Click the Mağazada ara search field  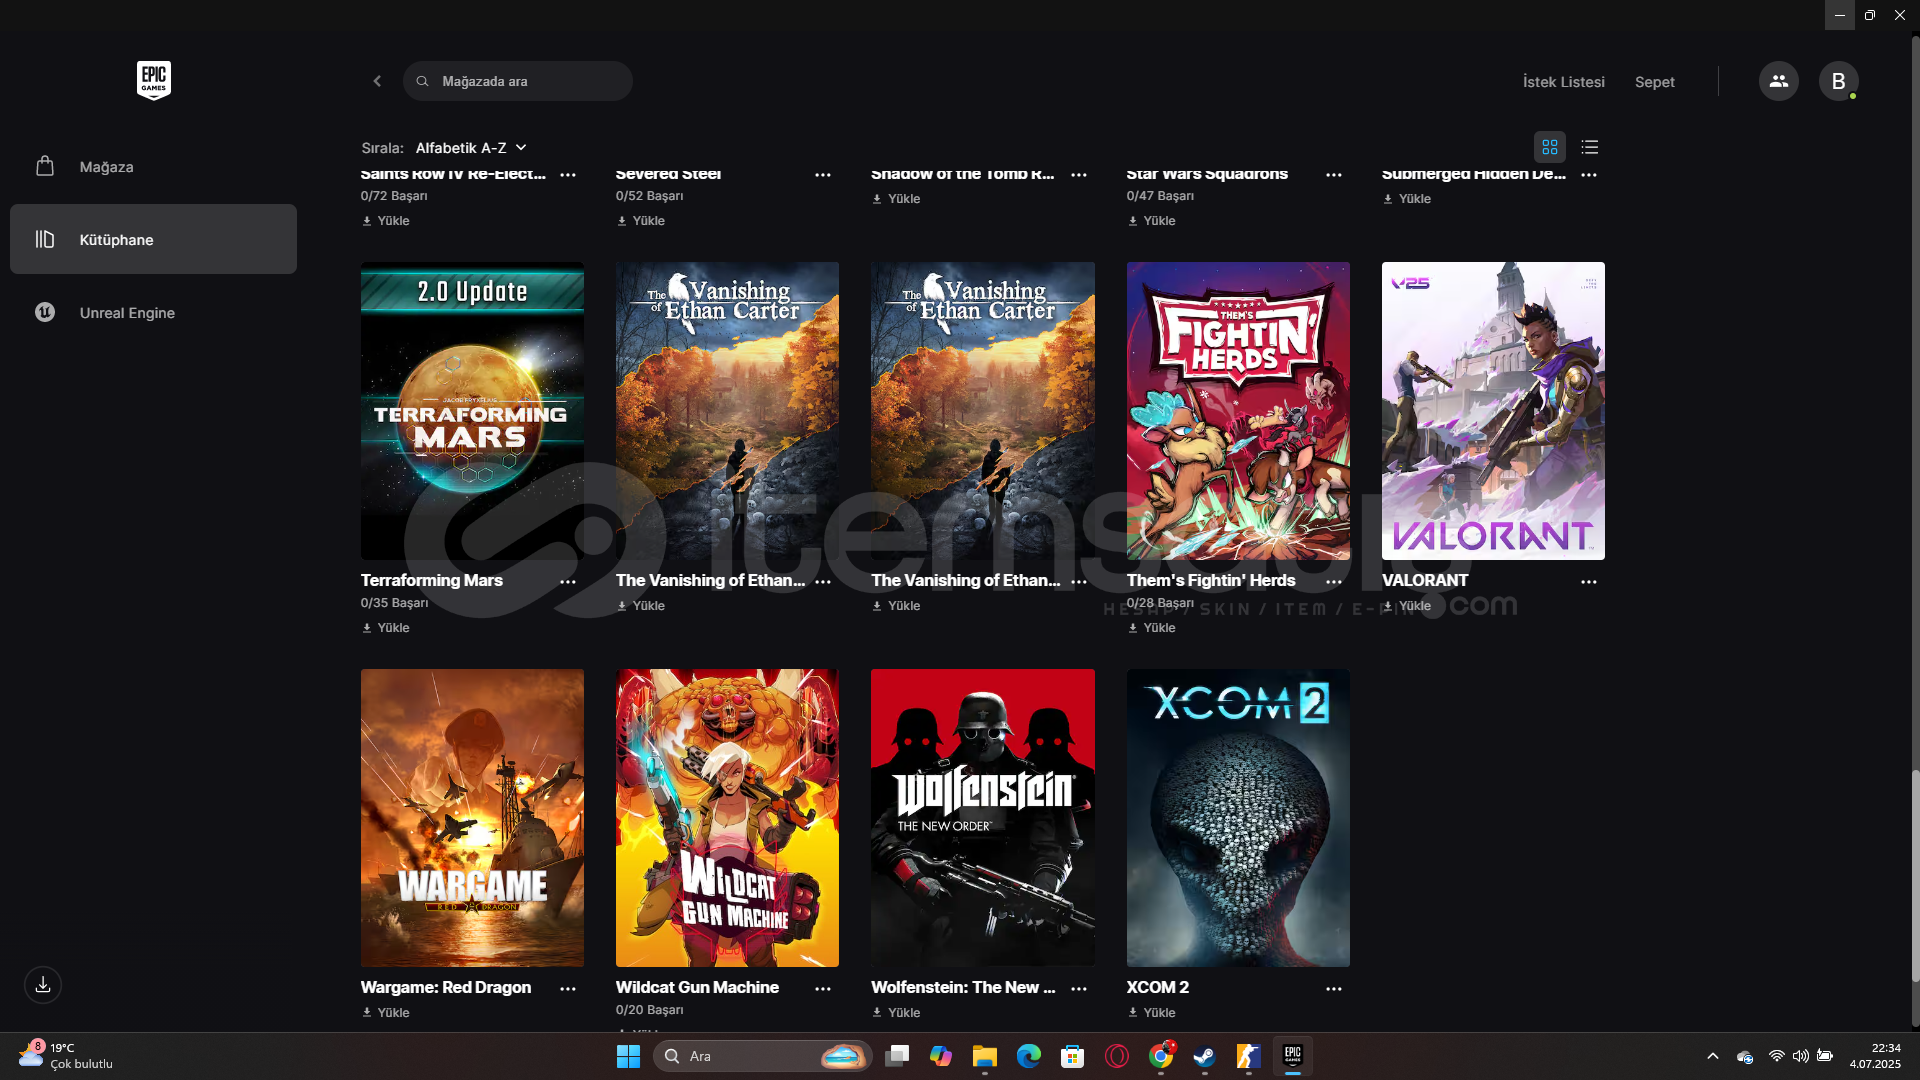click(518, 81)
